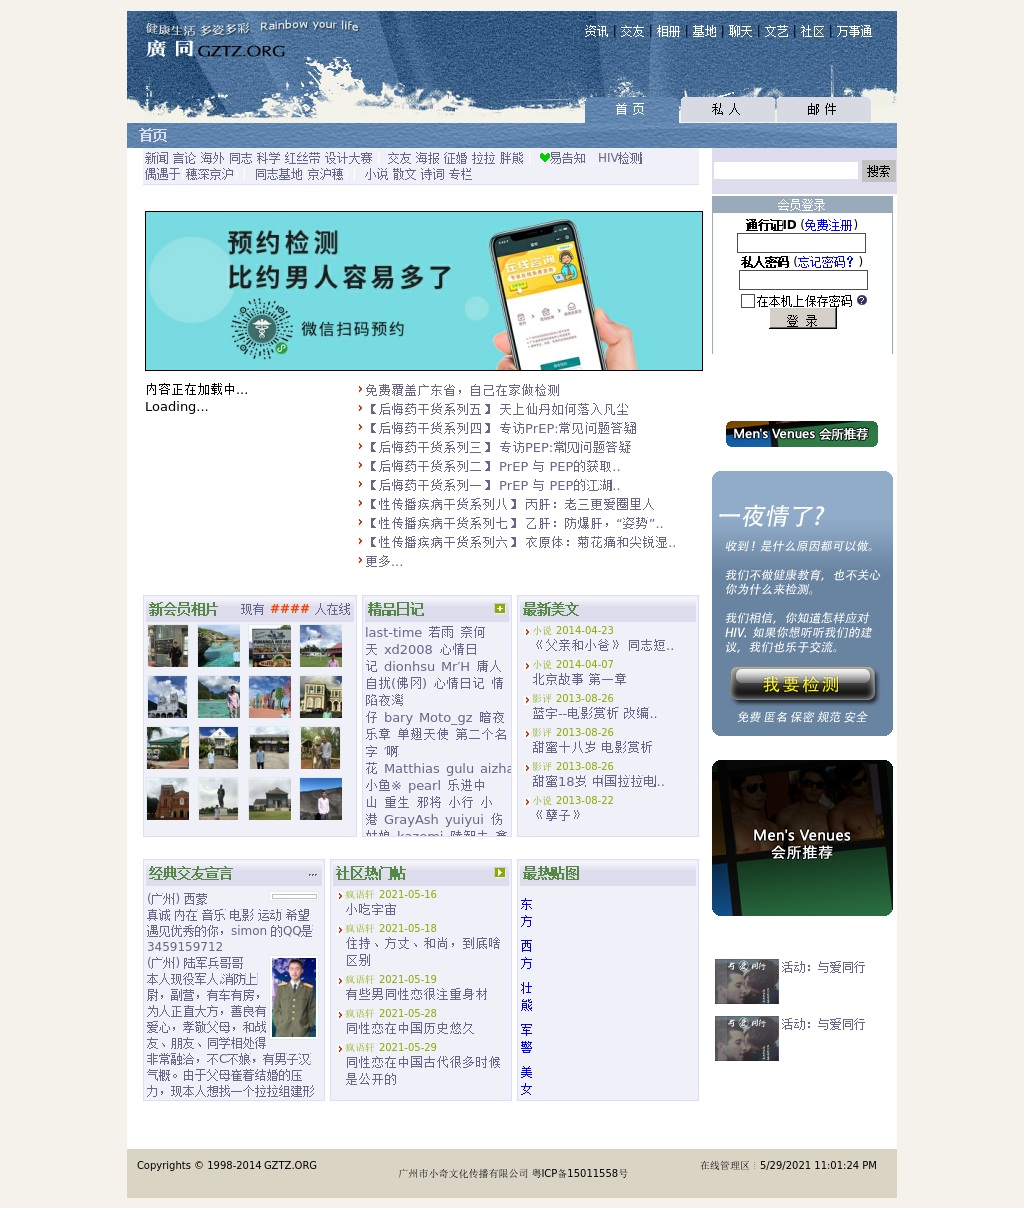The image size is (1024, 1208).
Task: Open the soldier photo in 经典交友宣言
Action: pos(294,997)
